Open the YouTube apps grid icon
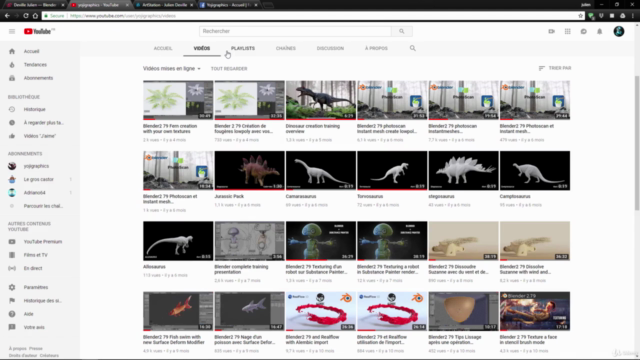The height and width of the screenshot is (360, 640). [567, 31]
